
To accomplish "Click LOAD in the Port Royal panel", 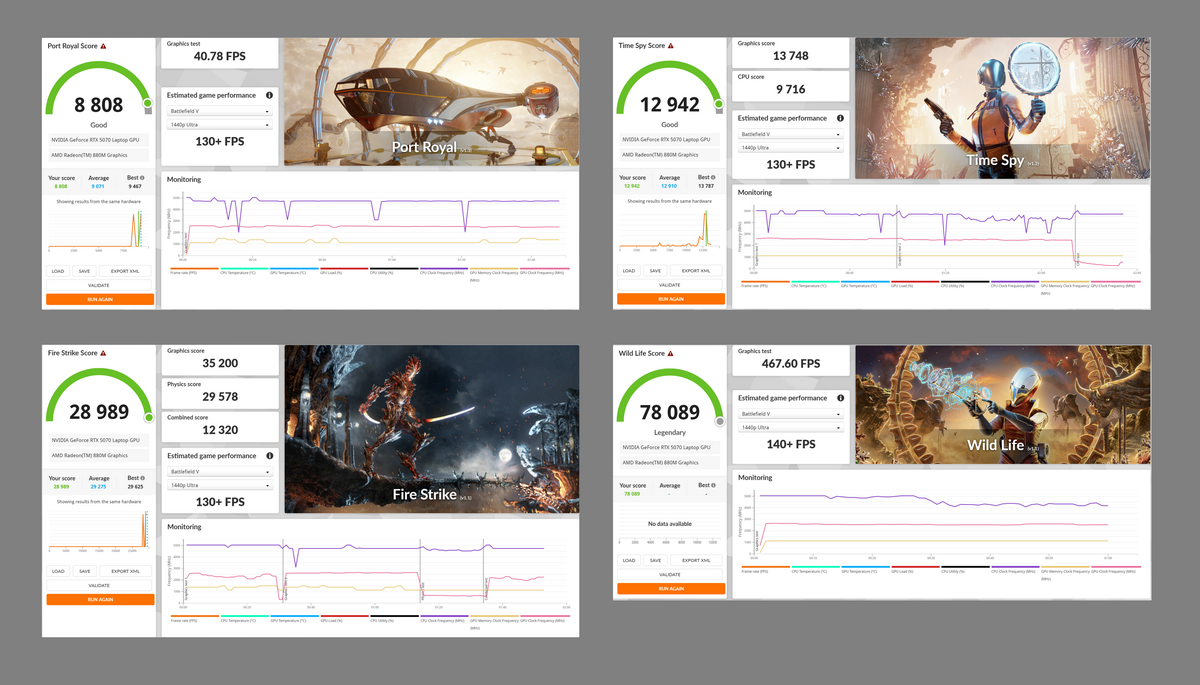I will coord(58,271).
